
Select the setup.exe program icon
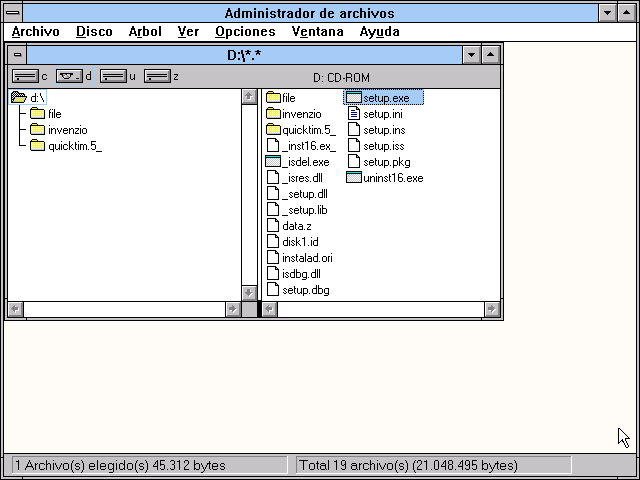point(353,98)
